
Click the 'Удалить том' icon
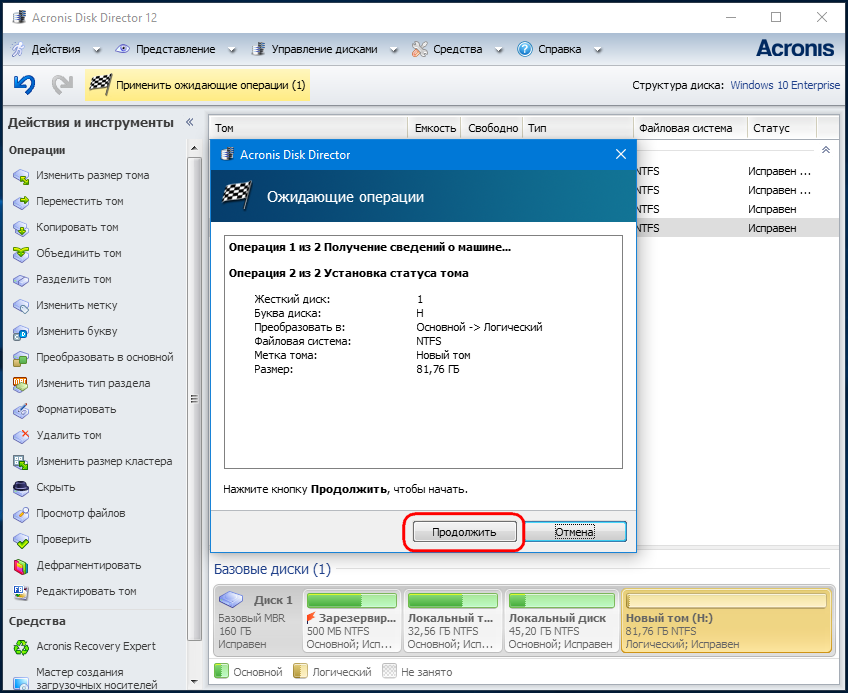[x=22, y=436]
